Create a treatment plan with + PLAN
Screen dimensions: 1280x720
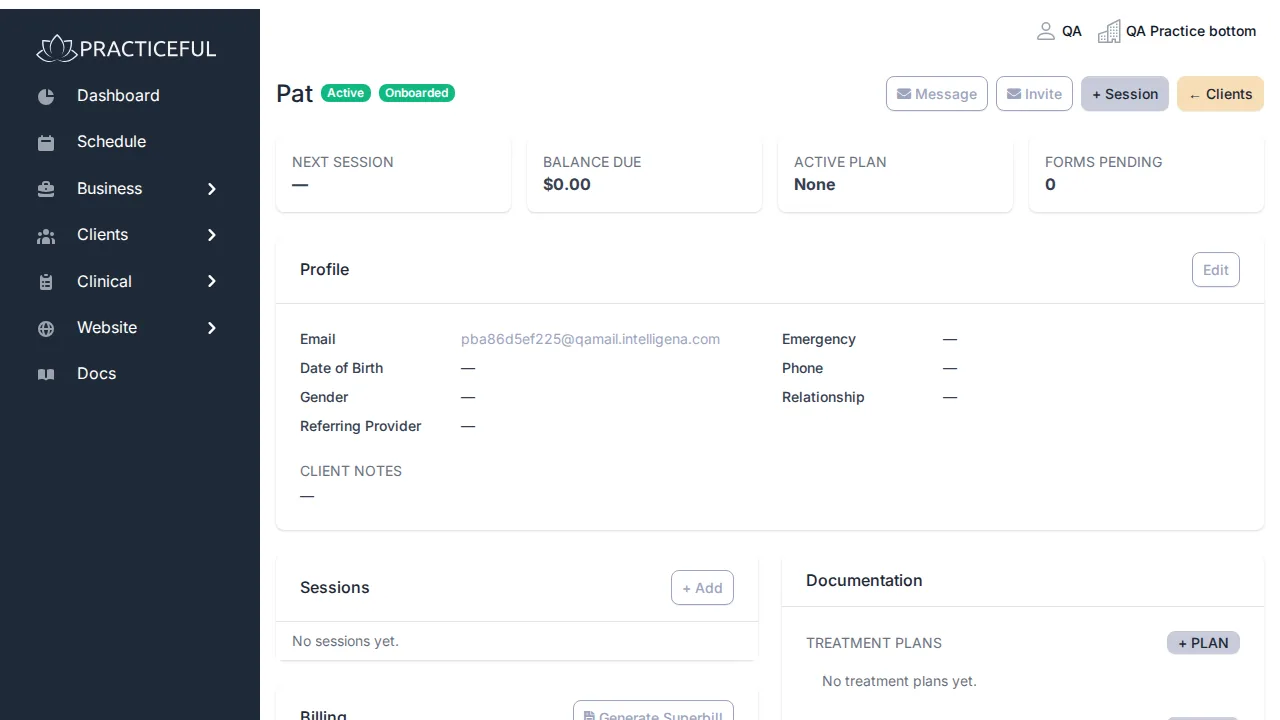[x=1203, y=643]
